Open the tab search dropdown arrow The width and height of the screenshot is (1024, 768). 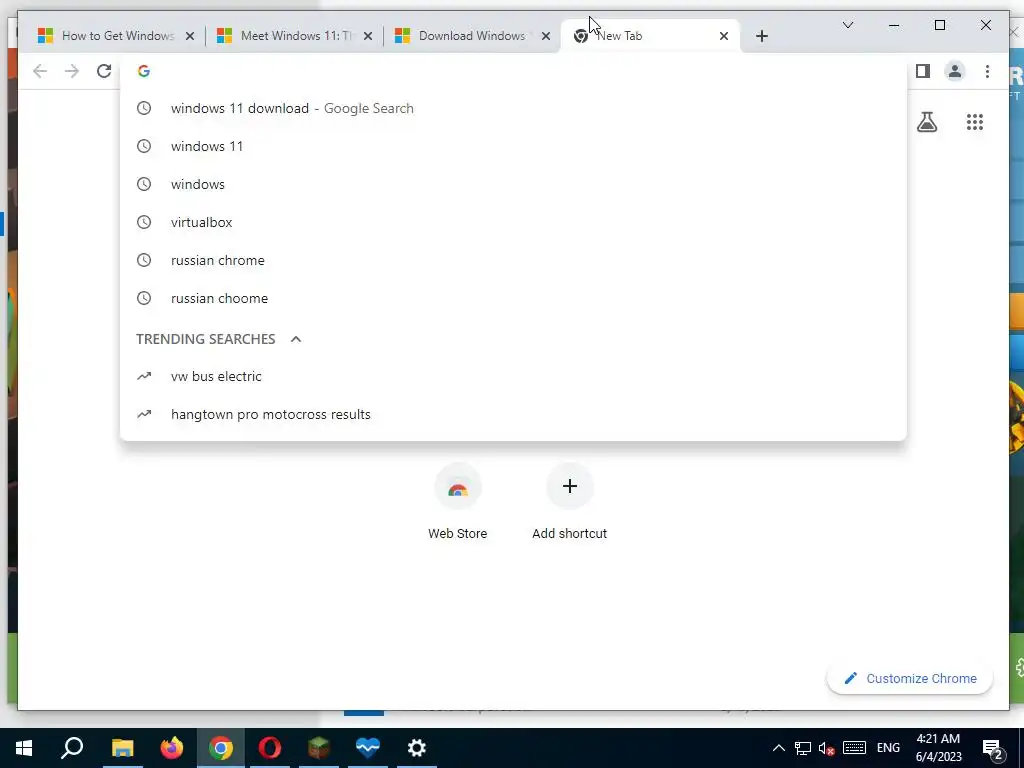click(848, 25)
